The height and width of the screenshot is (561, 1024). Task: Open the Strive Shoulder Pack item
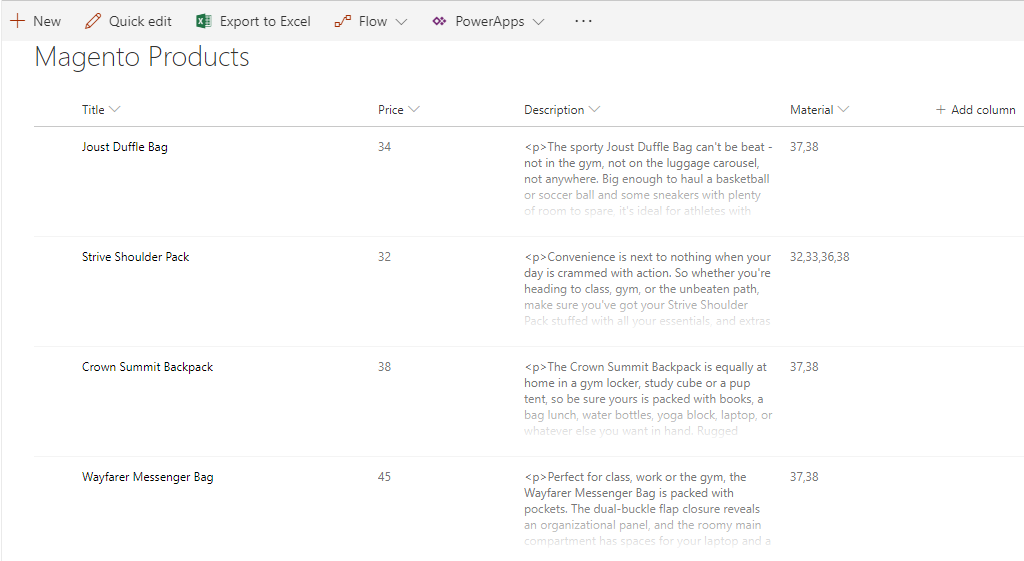135,257
